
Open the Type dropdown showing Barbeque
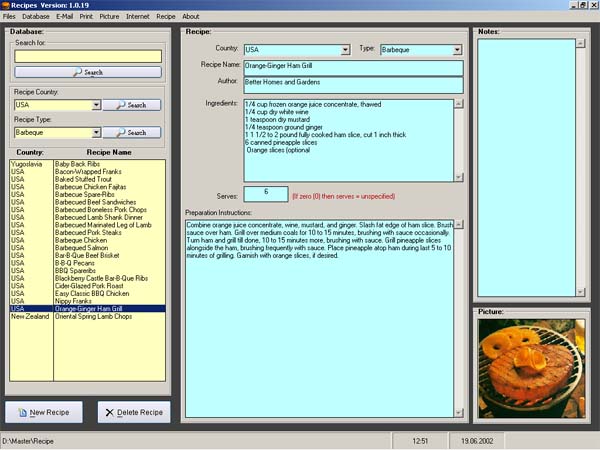(459, 49)
